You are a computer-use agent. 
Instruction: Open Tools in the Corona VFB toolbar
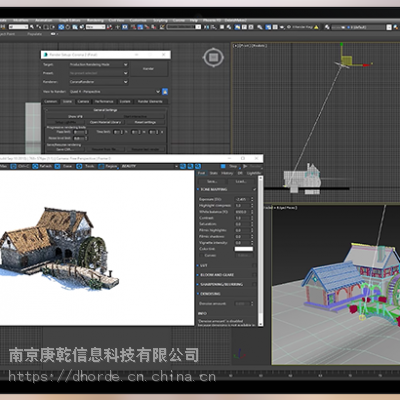tap(85, 166)
